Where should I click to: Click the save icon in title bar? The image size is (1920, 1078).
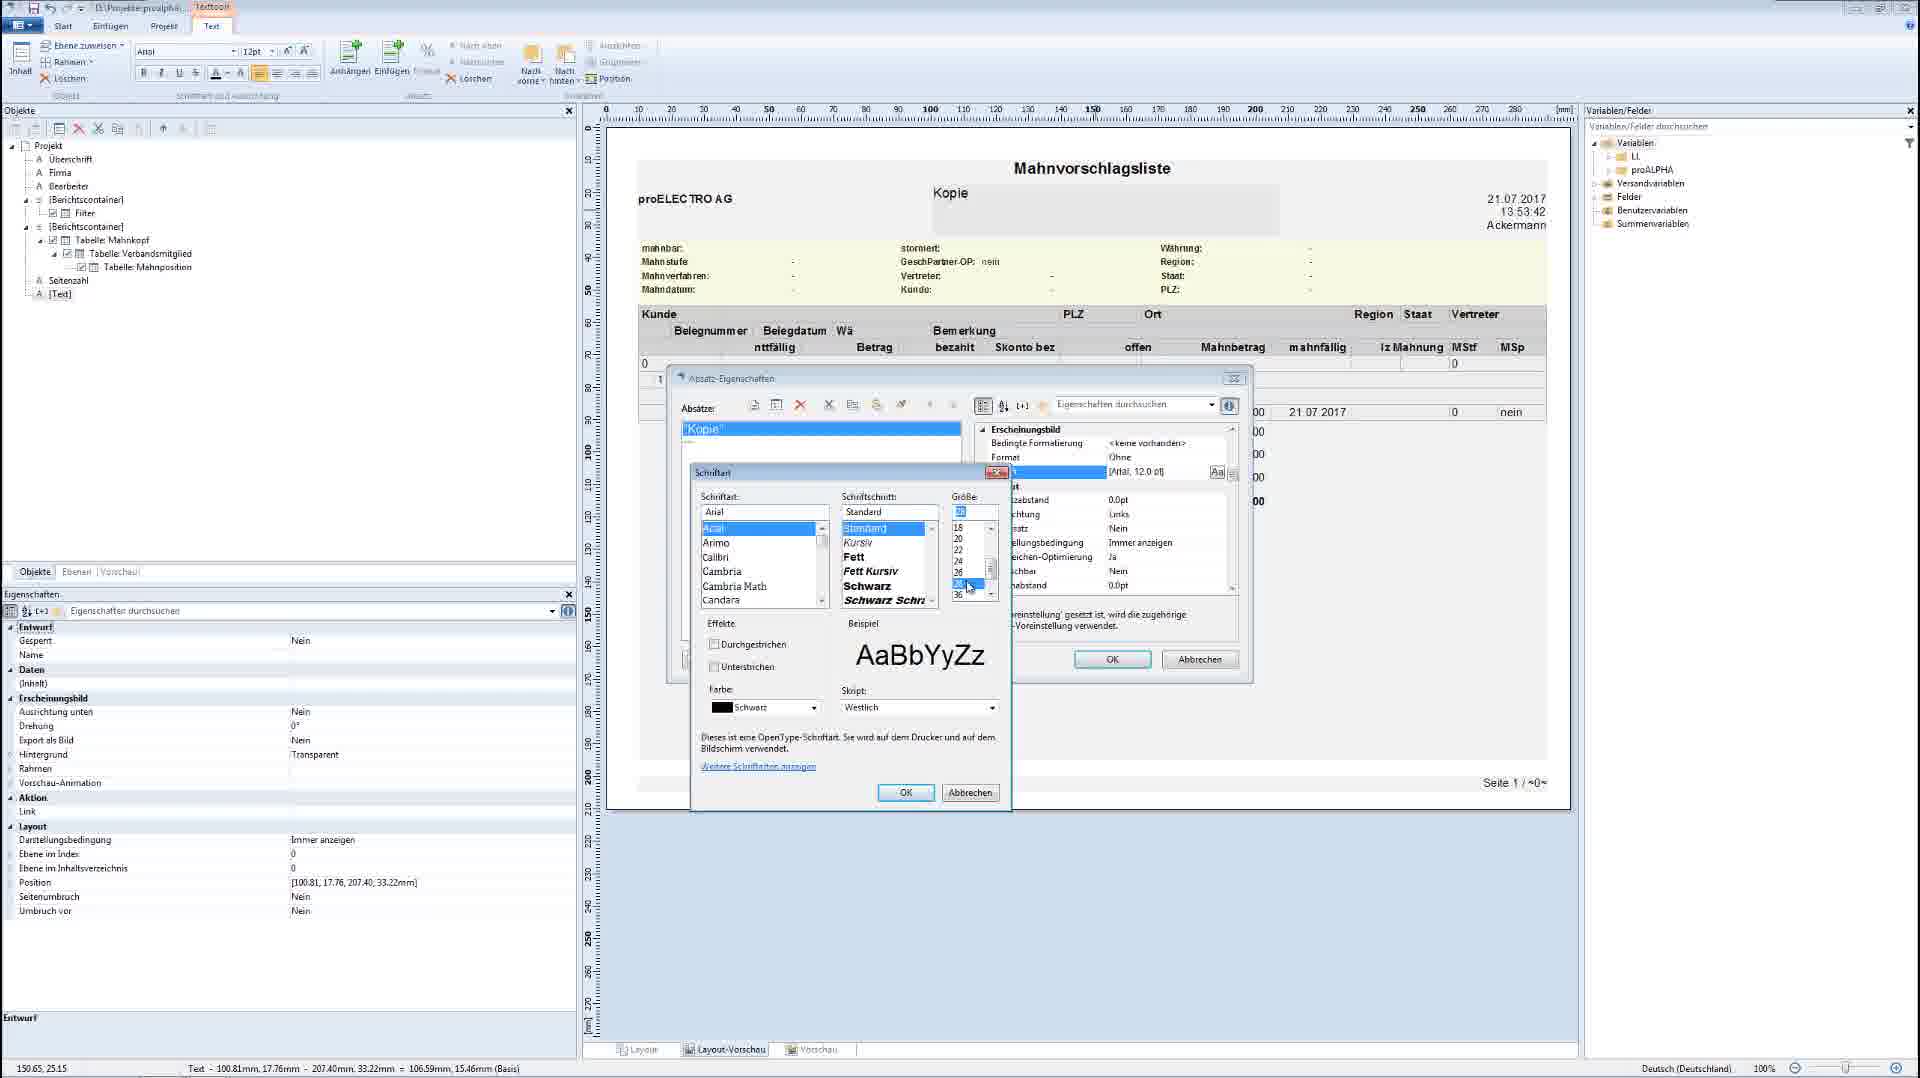click(x=33, y=8)
